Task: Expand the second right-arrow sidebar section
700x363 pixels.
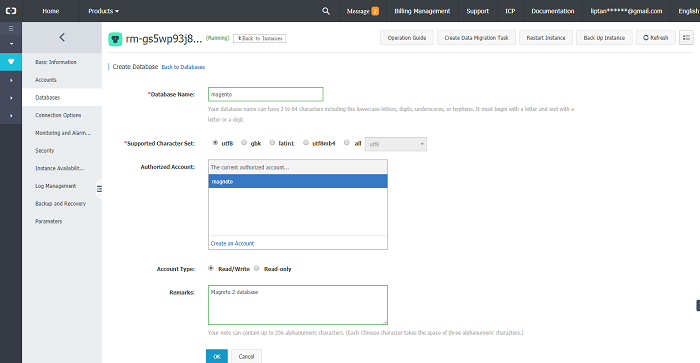Action: (11, 98)
